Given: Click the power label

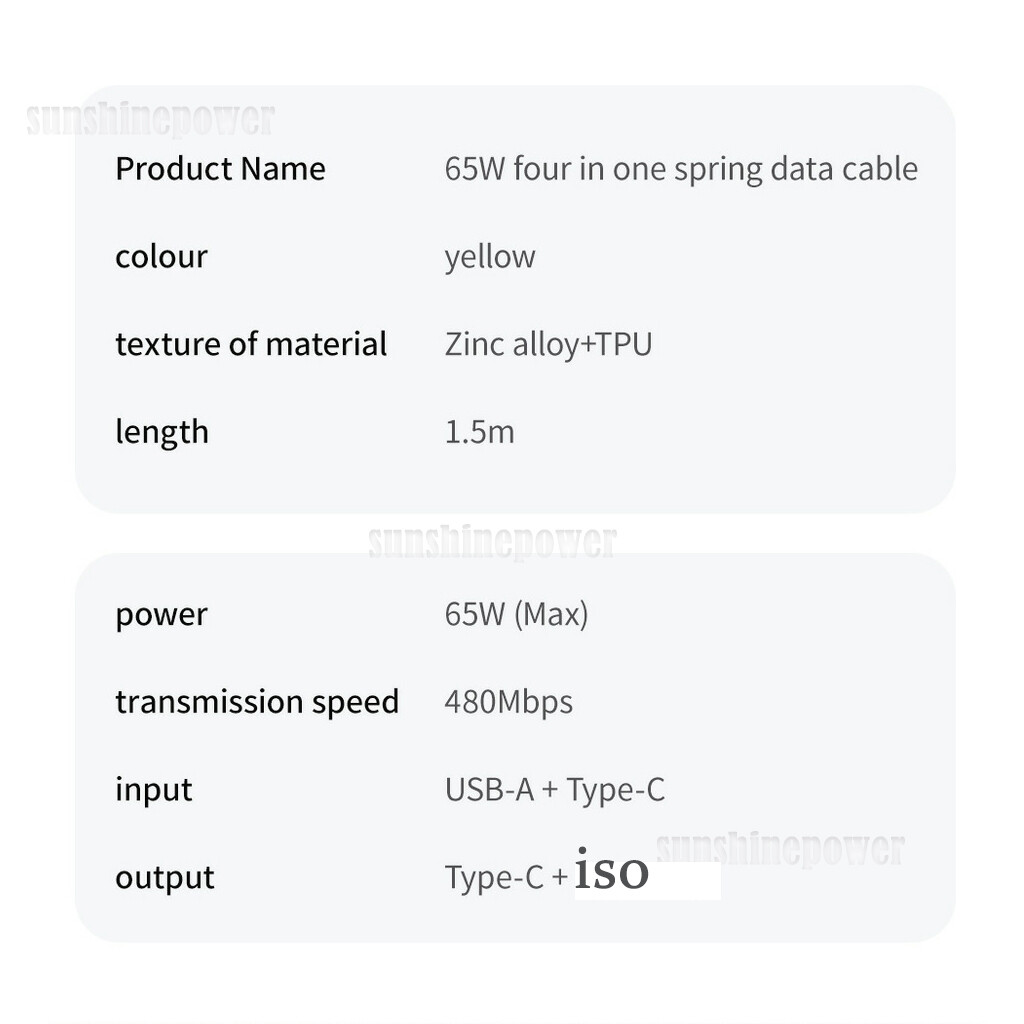Looking at the screenshot, I should (x=161, y=615).
